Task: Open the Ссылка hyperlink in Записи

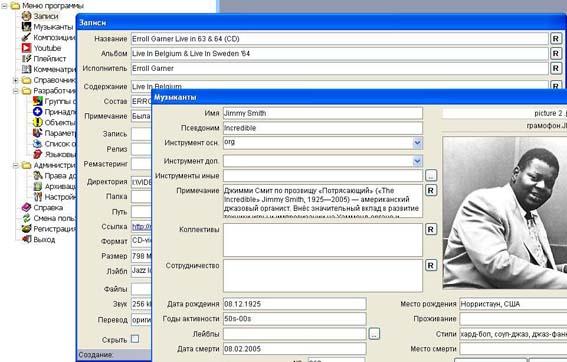Action: click(x=142, y=226)
